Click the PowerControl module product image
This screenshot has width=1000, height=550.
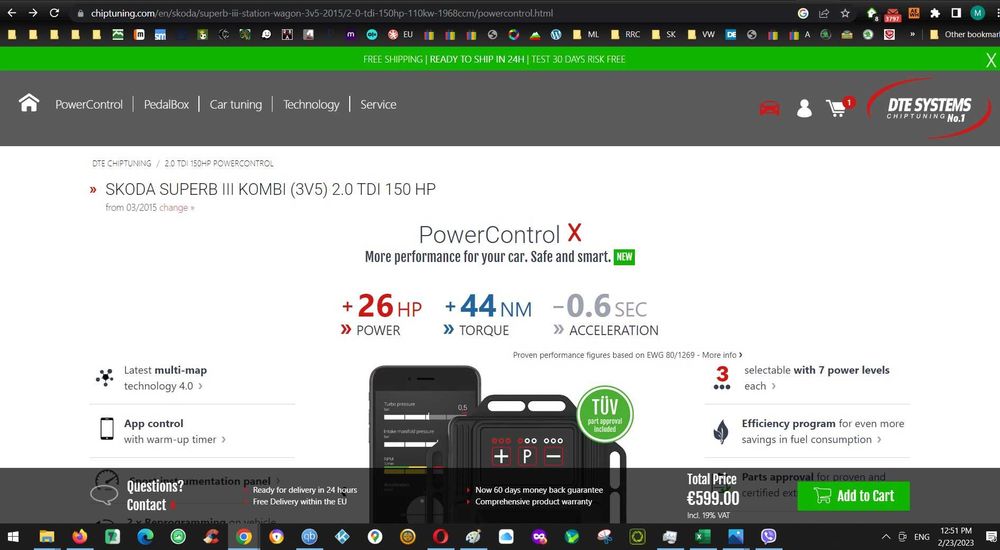click(x=529, y=456)
